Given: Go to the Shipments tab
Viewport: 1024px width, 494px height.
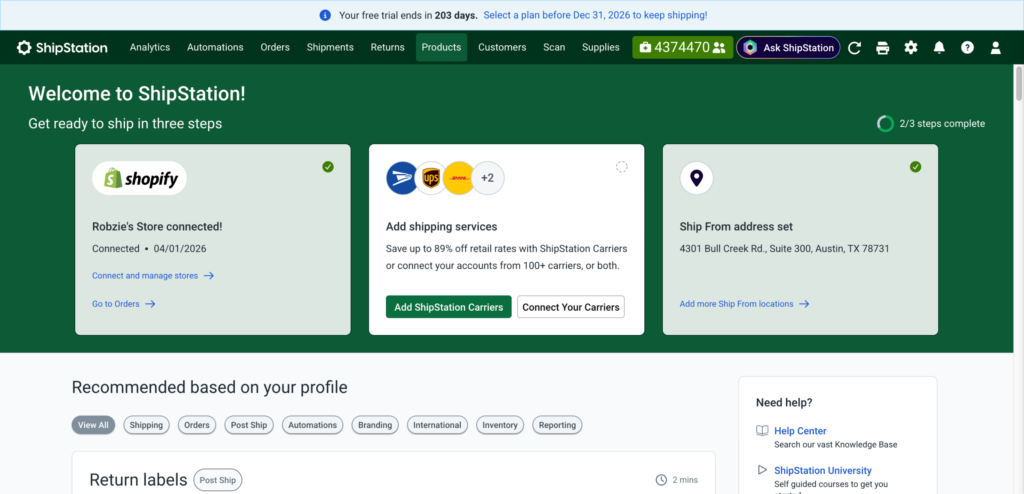Looking at the screenshot, I should point(330,48).
